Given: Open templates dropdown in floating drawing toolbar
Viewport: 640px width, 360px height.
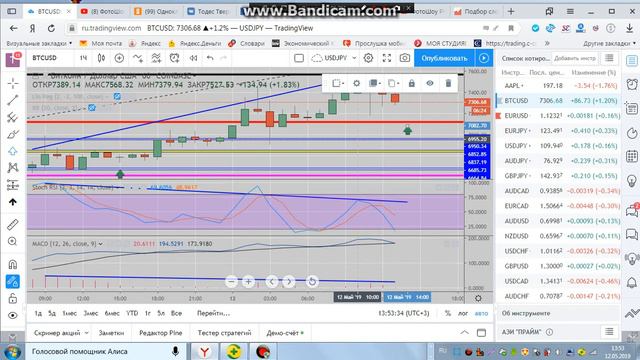Looking at the screenshot, I should [x=338, y=83].
